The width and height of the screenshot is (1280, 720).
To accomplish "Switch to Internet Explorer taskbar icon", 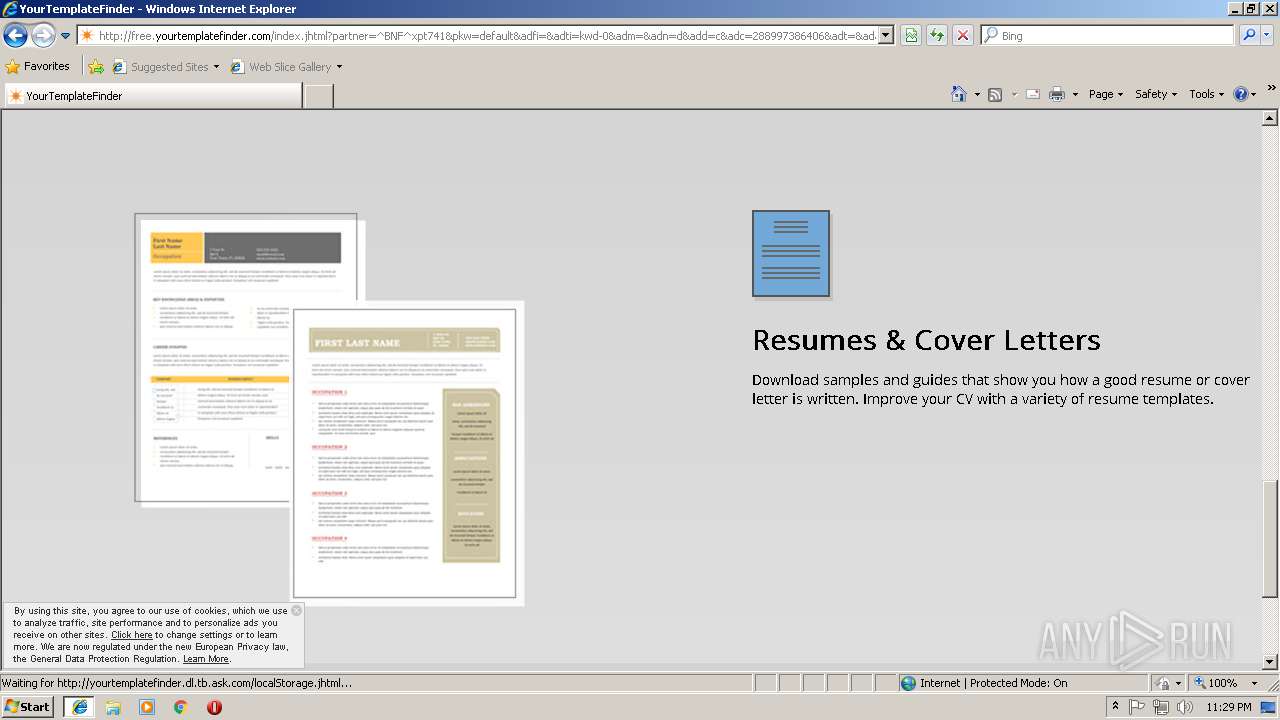I will coord(79,707).
